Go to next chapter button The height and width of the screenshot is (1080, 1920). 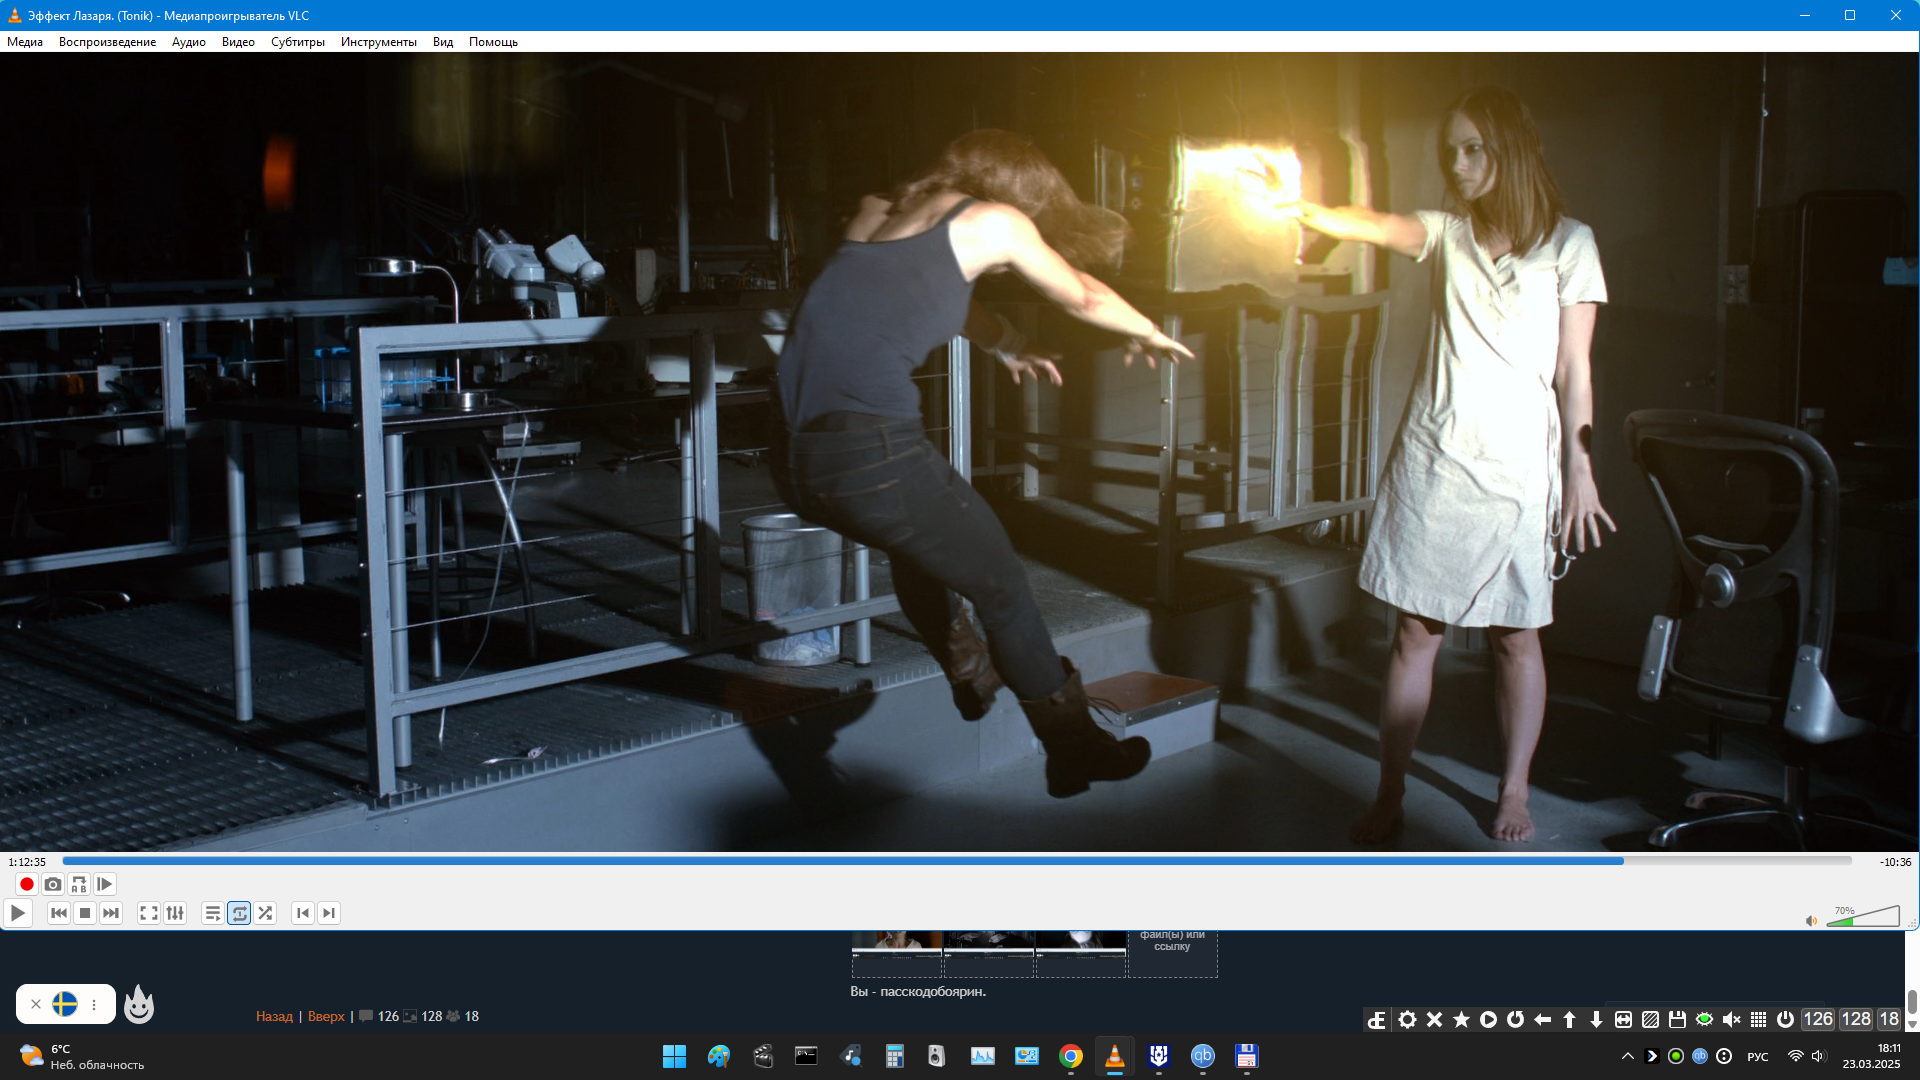point(329,913)
